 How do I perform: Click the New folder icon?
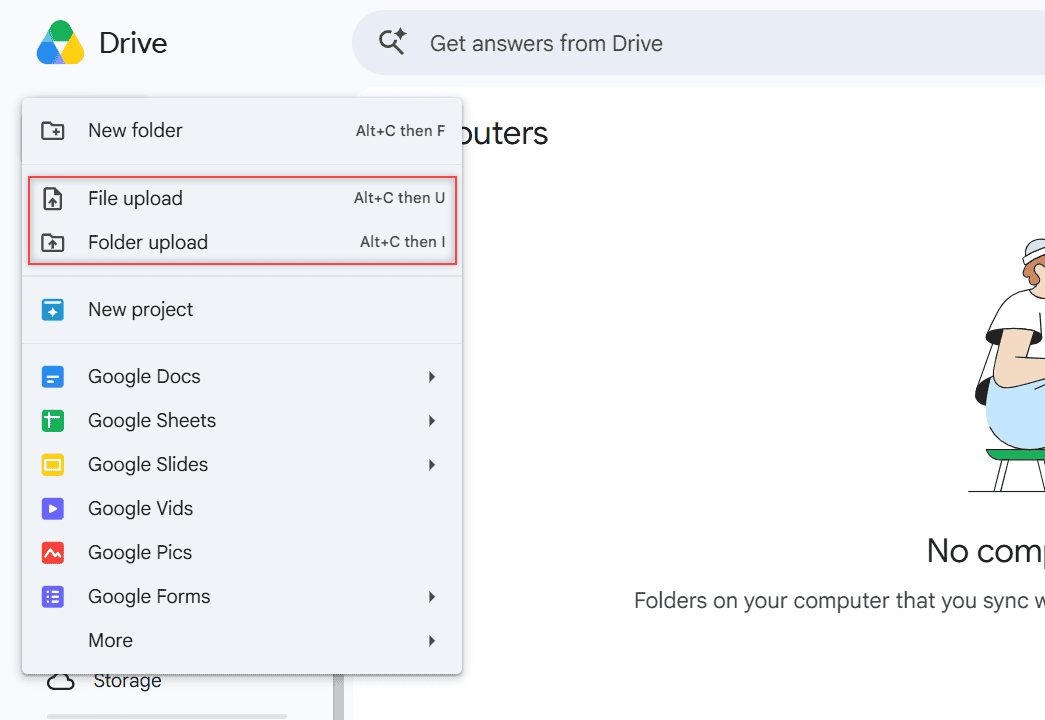[x=53, y=131]
